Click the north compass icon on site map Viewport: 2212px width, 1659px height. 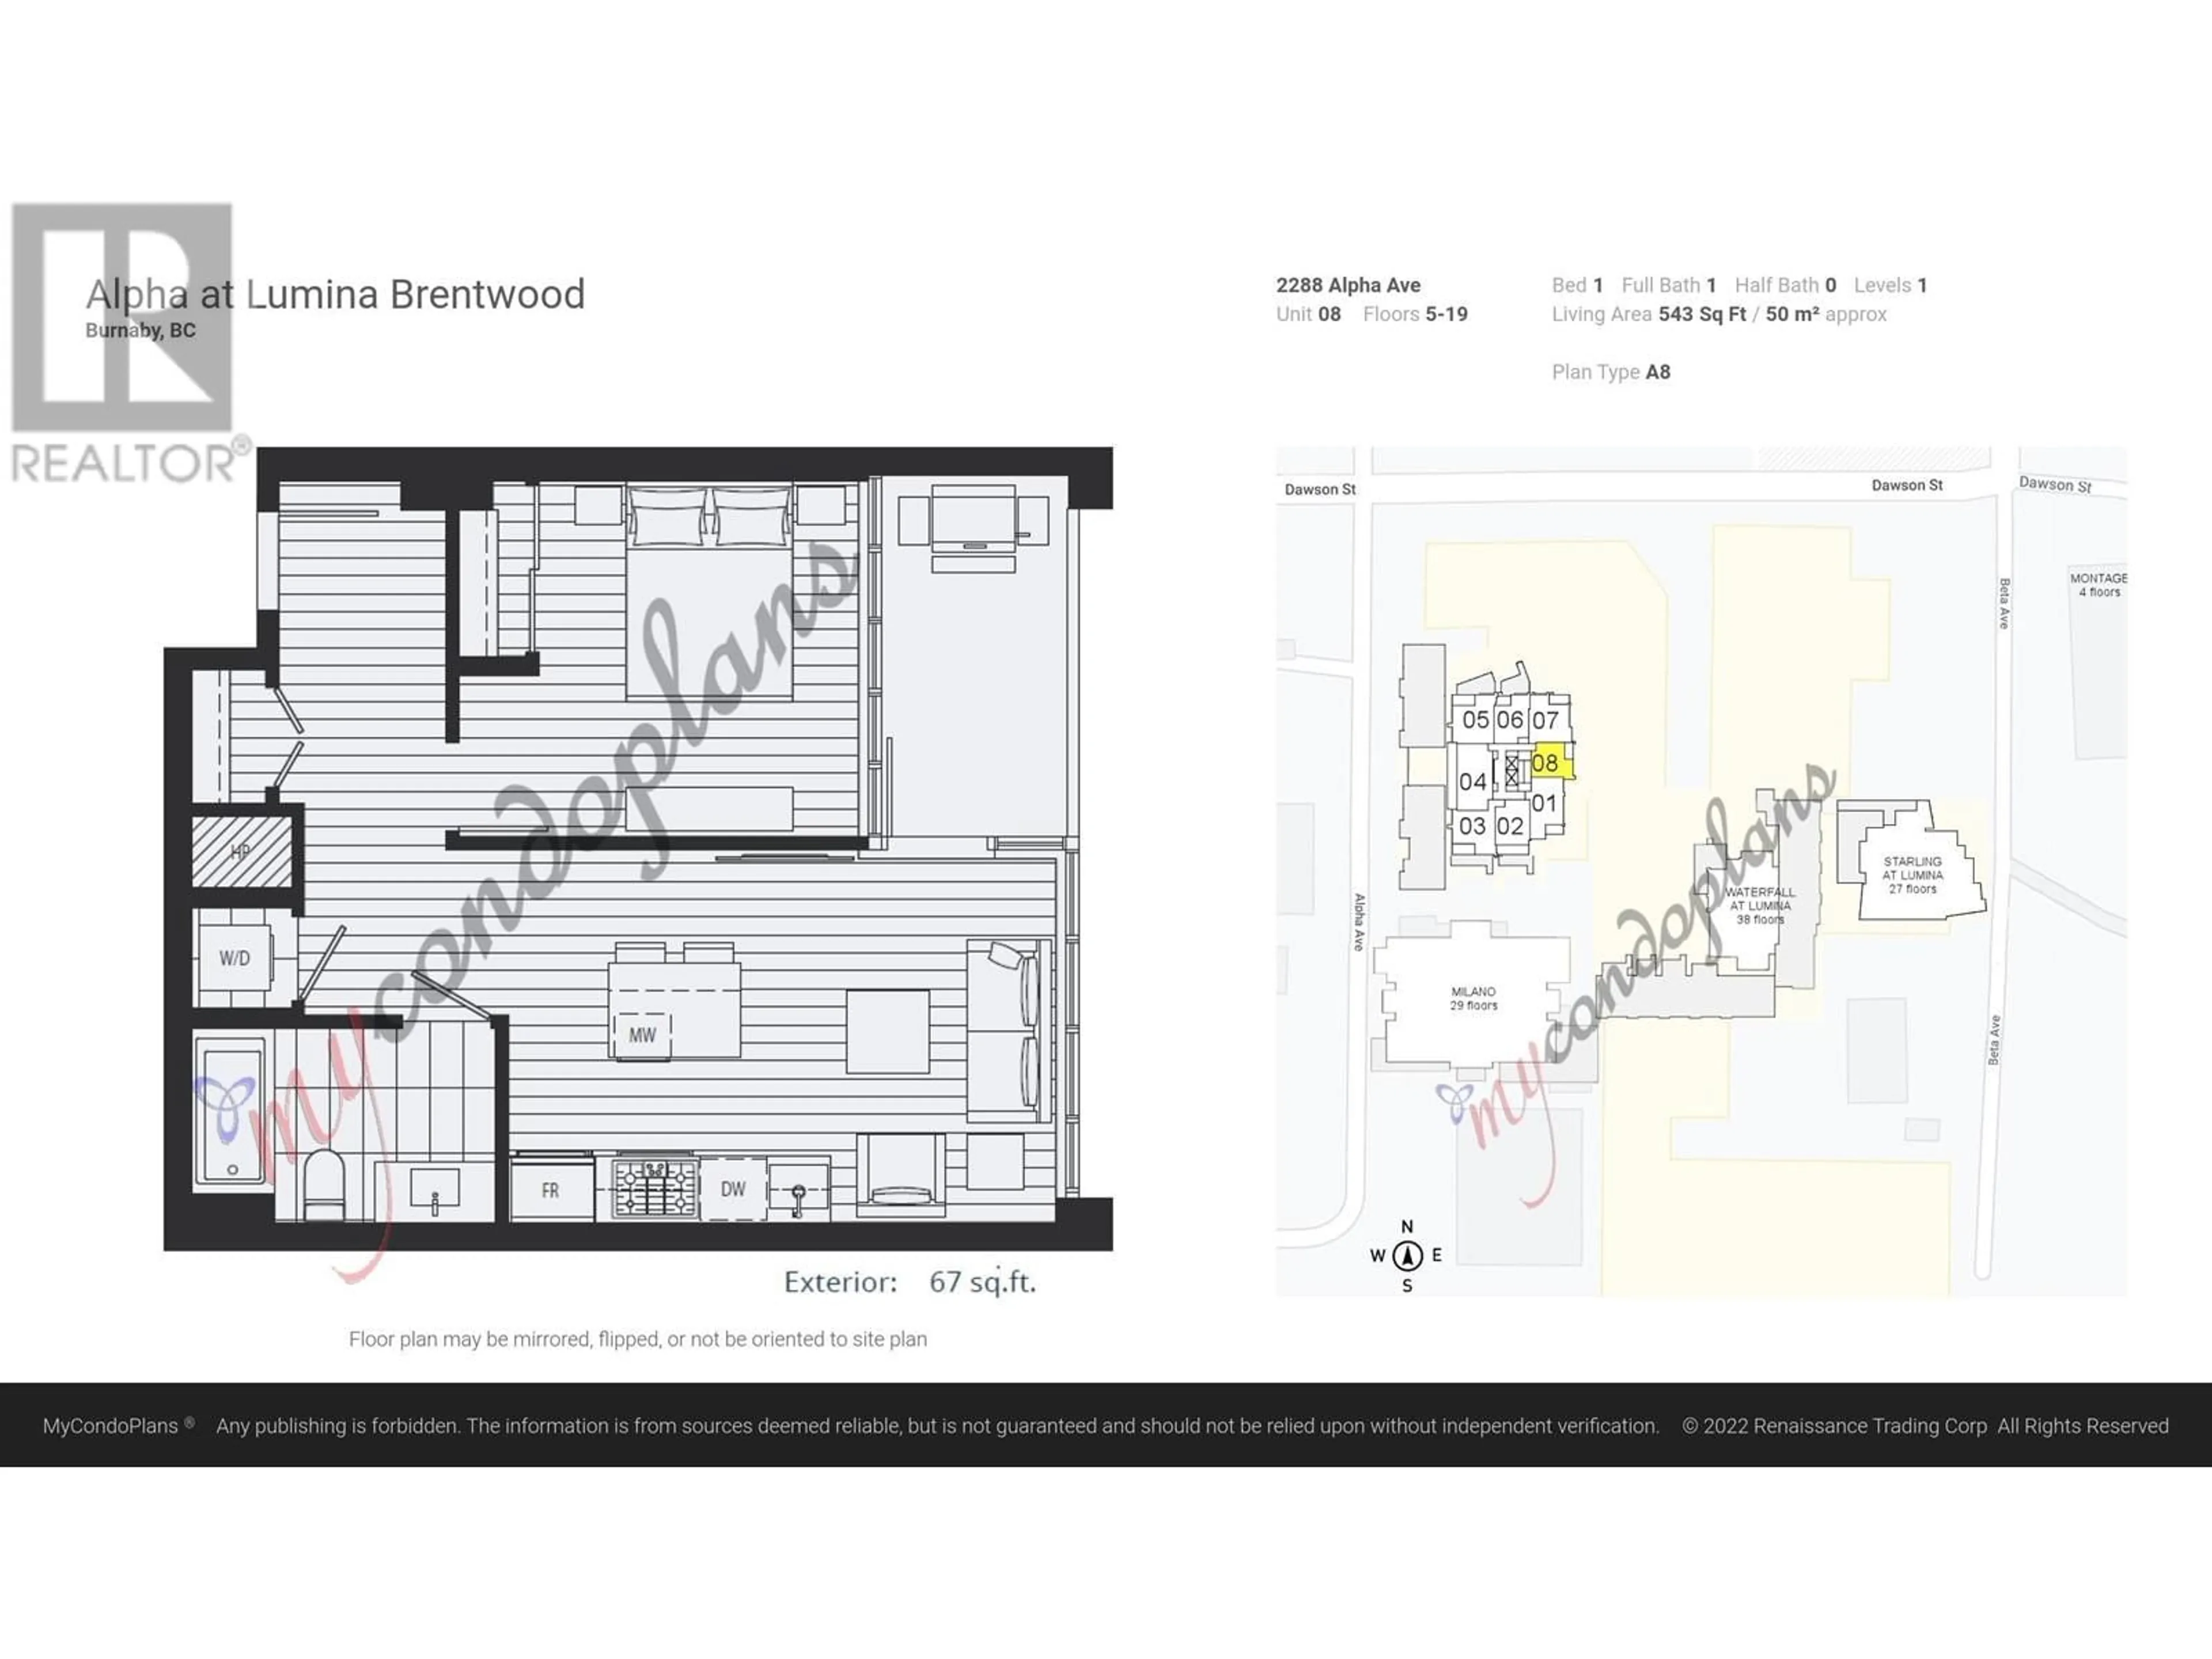click(1407, 1255)
